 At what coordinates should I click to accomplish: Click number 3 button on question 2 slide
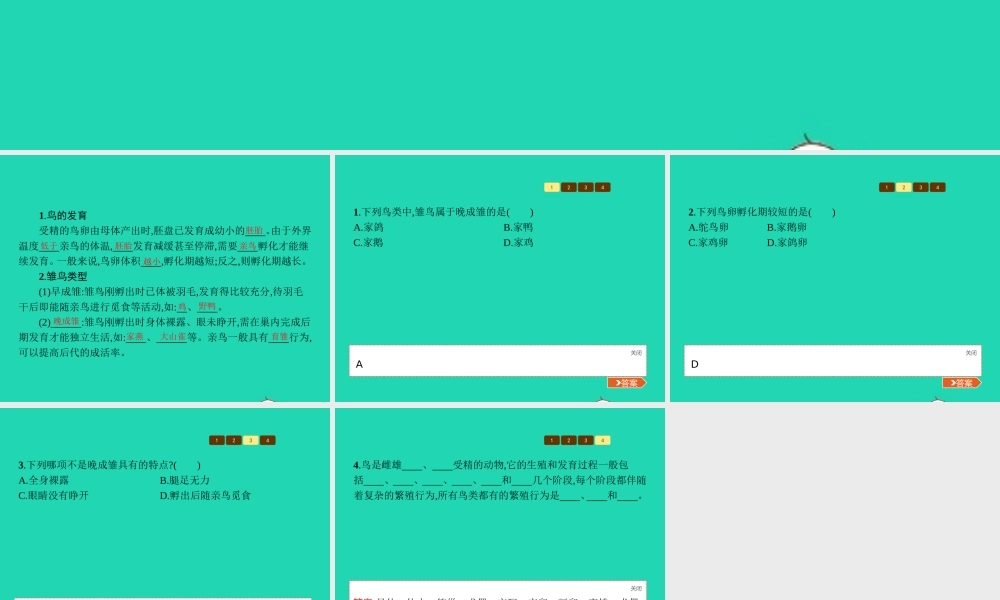point(920,187)
